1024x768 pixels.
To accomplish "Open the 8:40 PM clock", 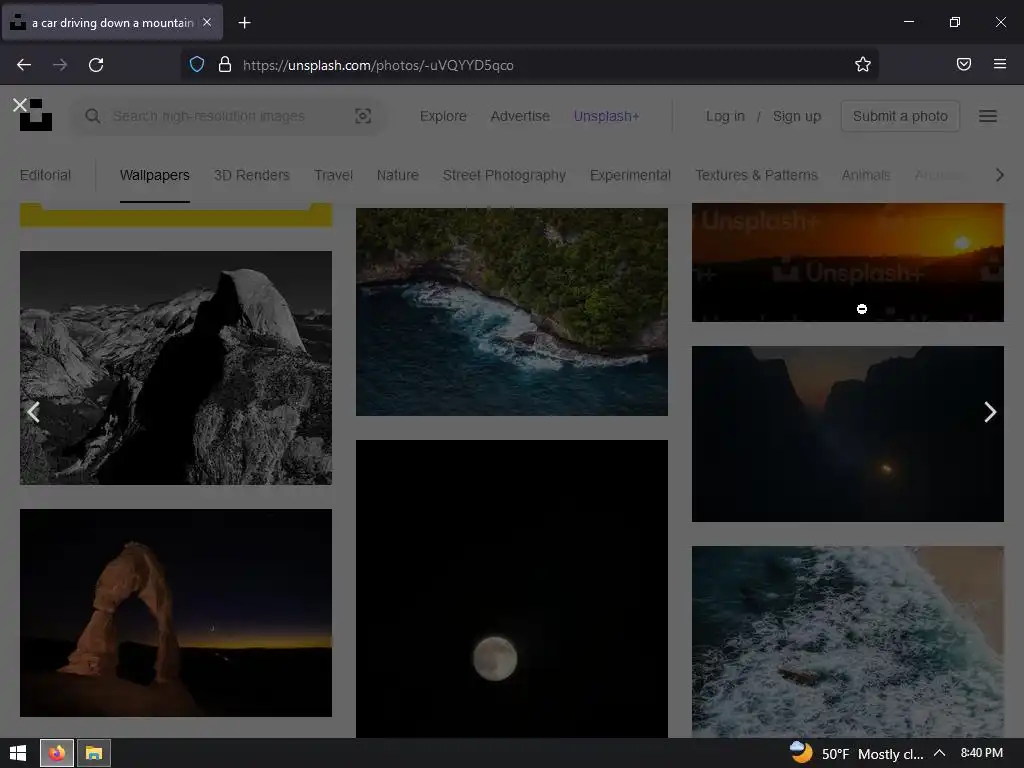I will click(982, 754).
